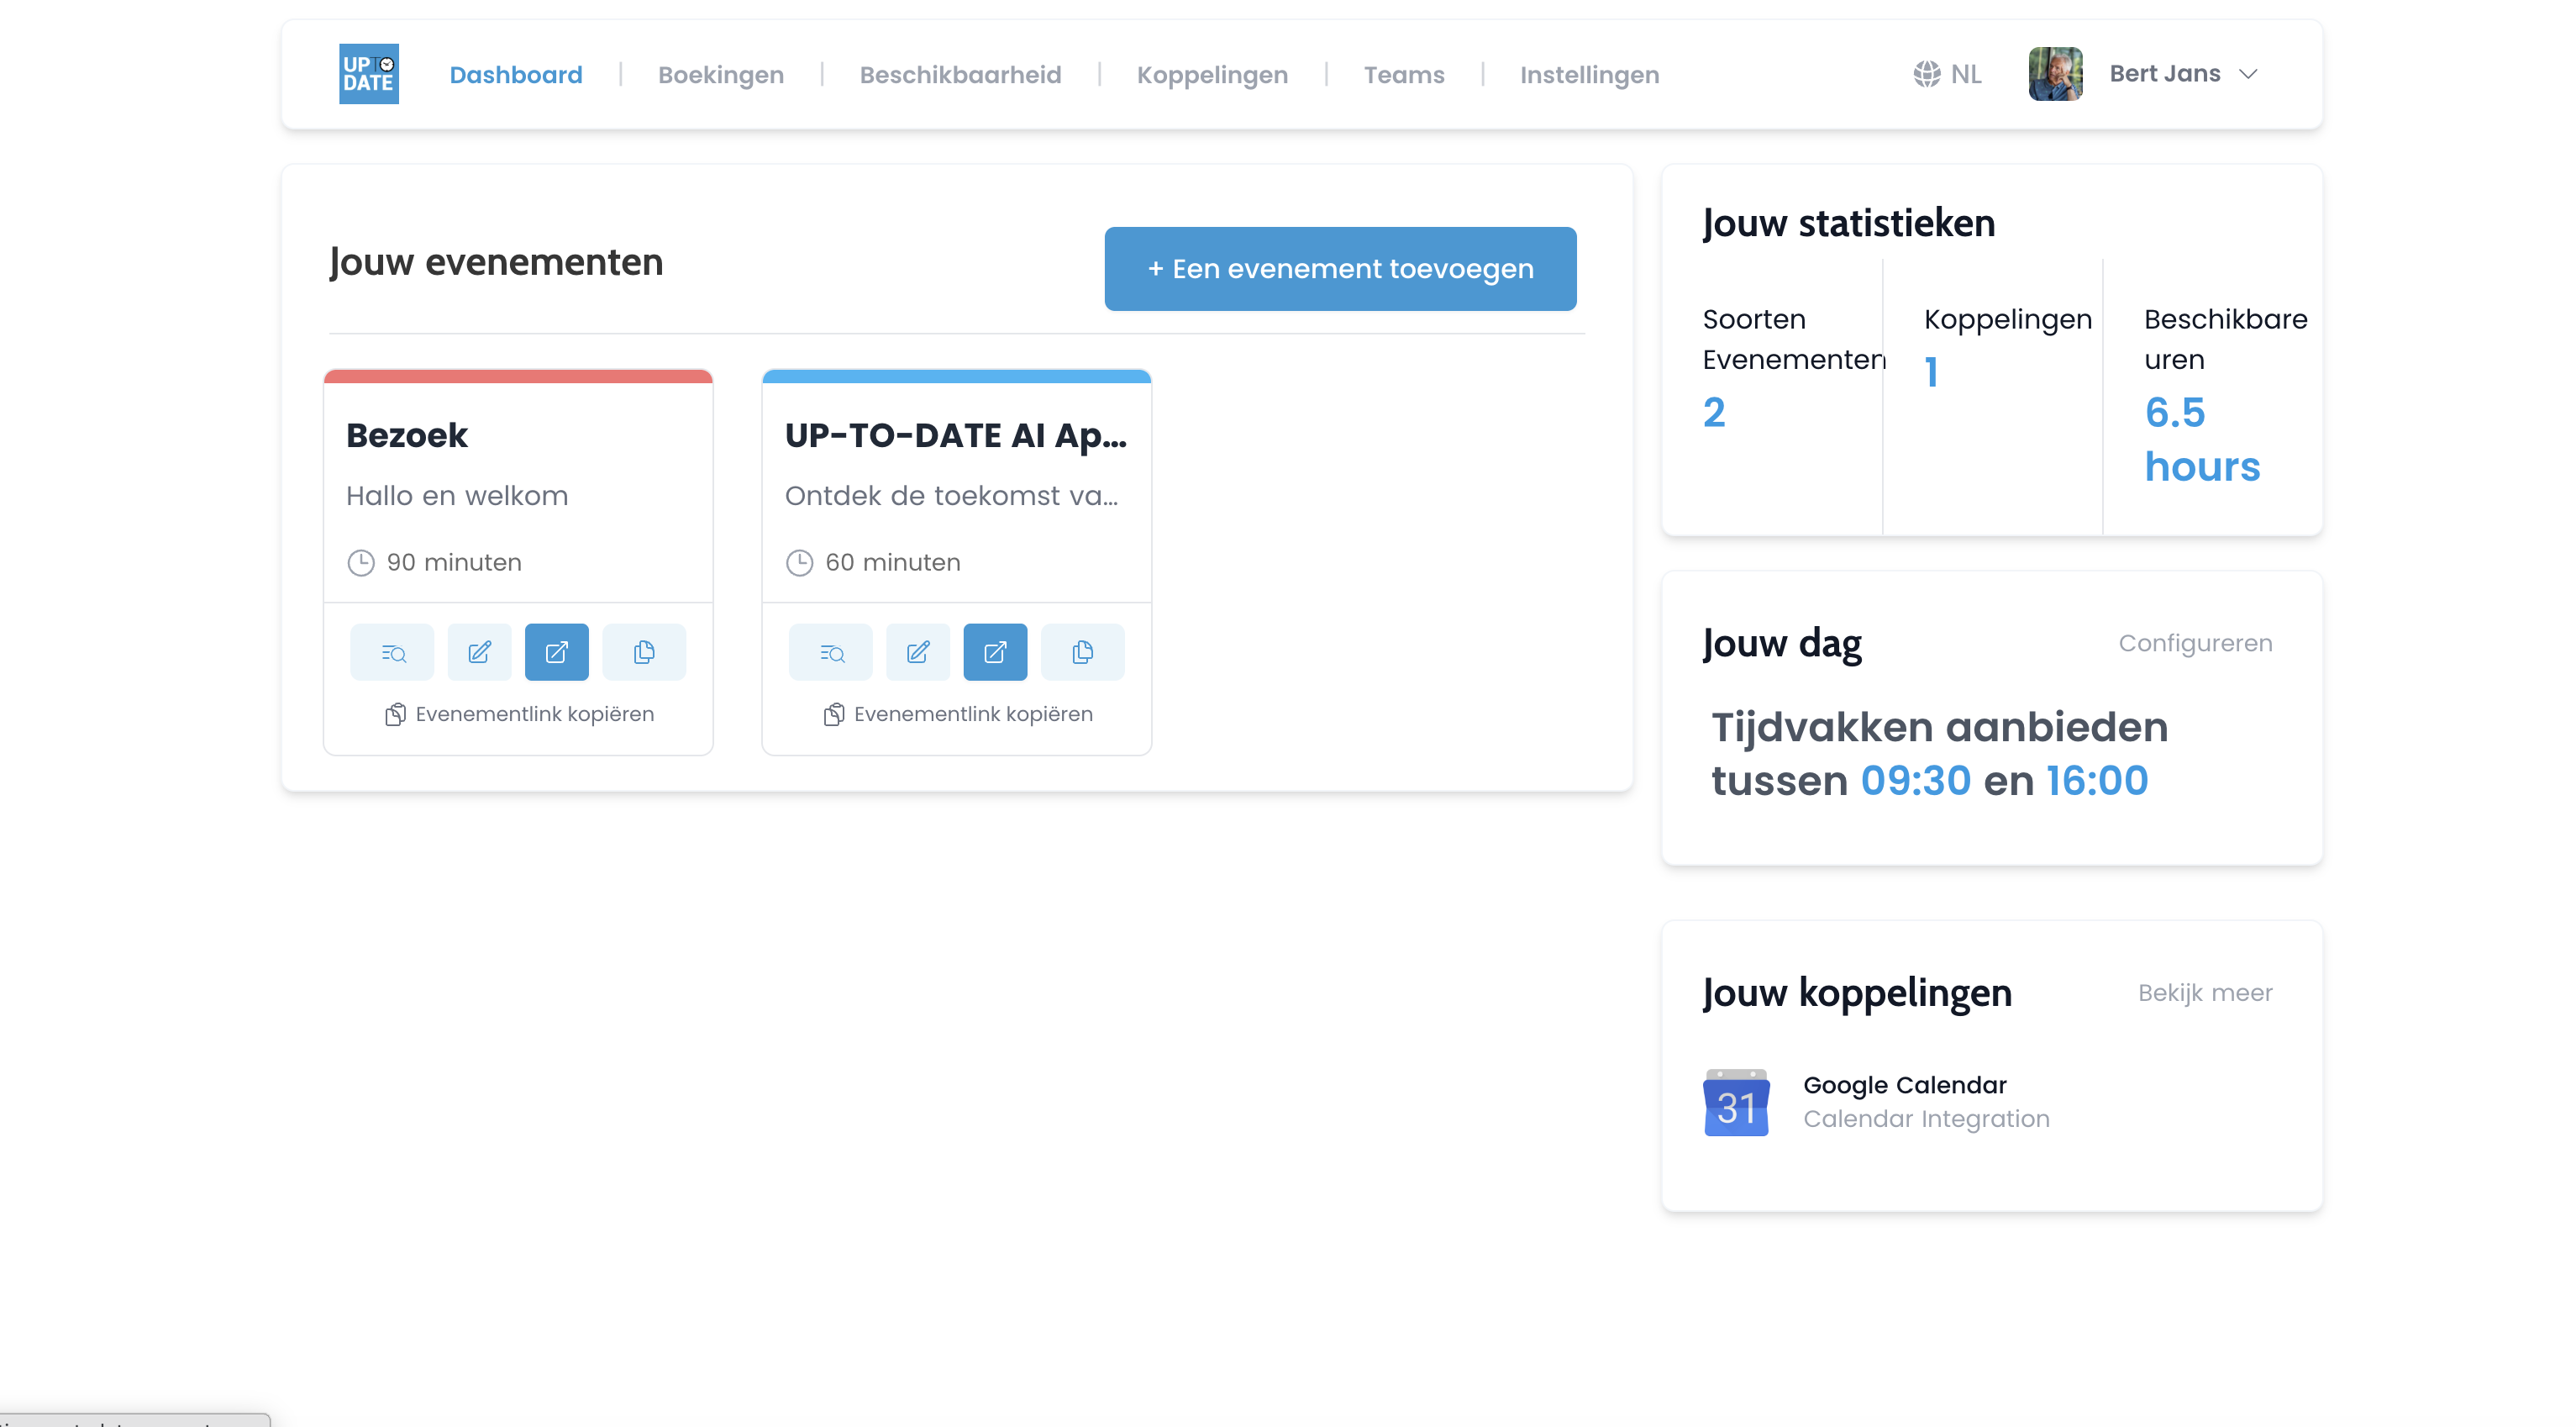Click the 16:00 end time

pos(2097,781)
